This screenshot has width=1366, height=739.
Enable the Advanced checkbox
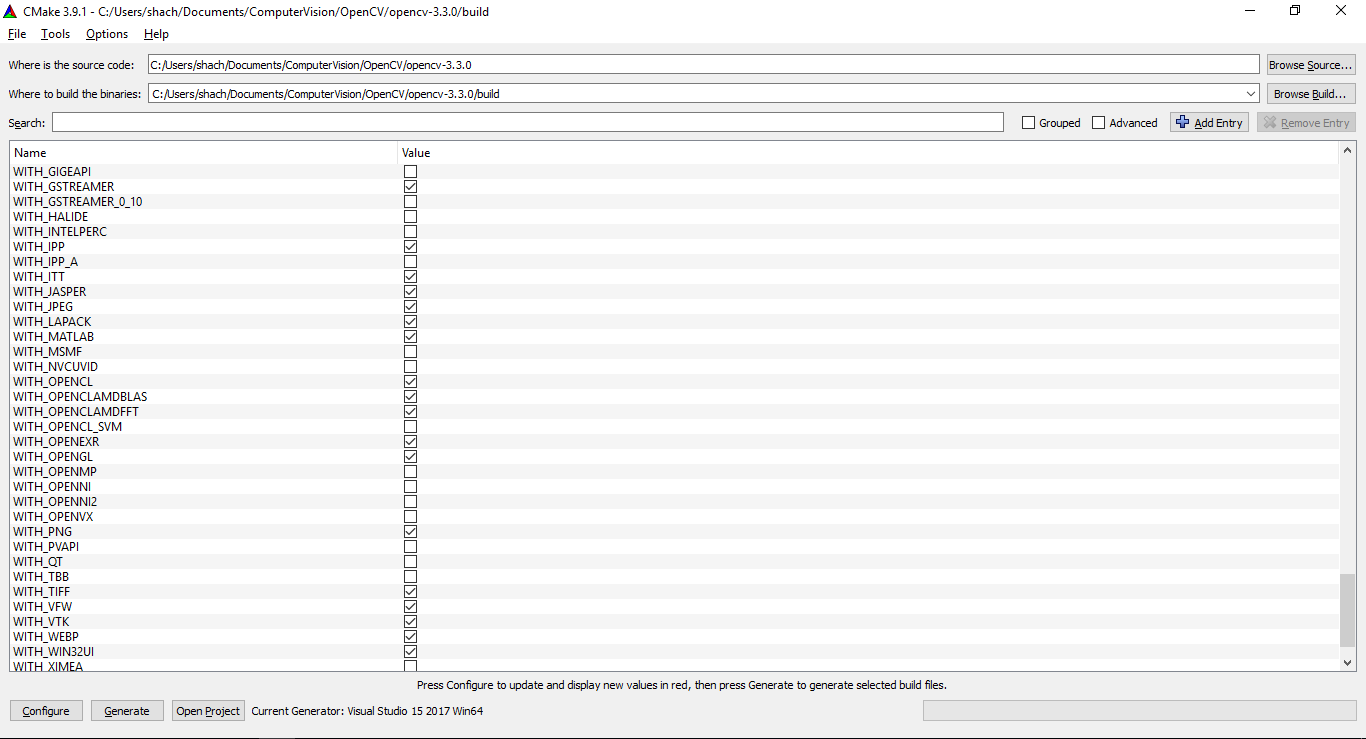click(1098, 122)
